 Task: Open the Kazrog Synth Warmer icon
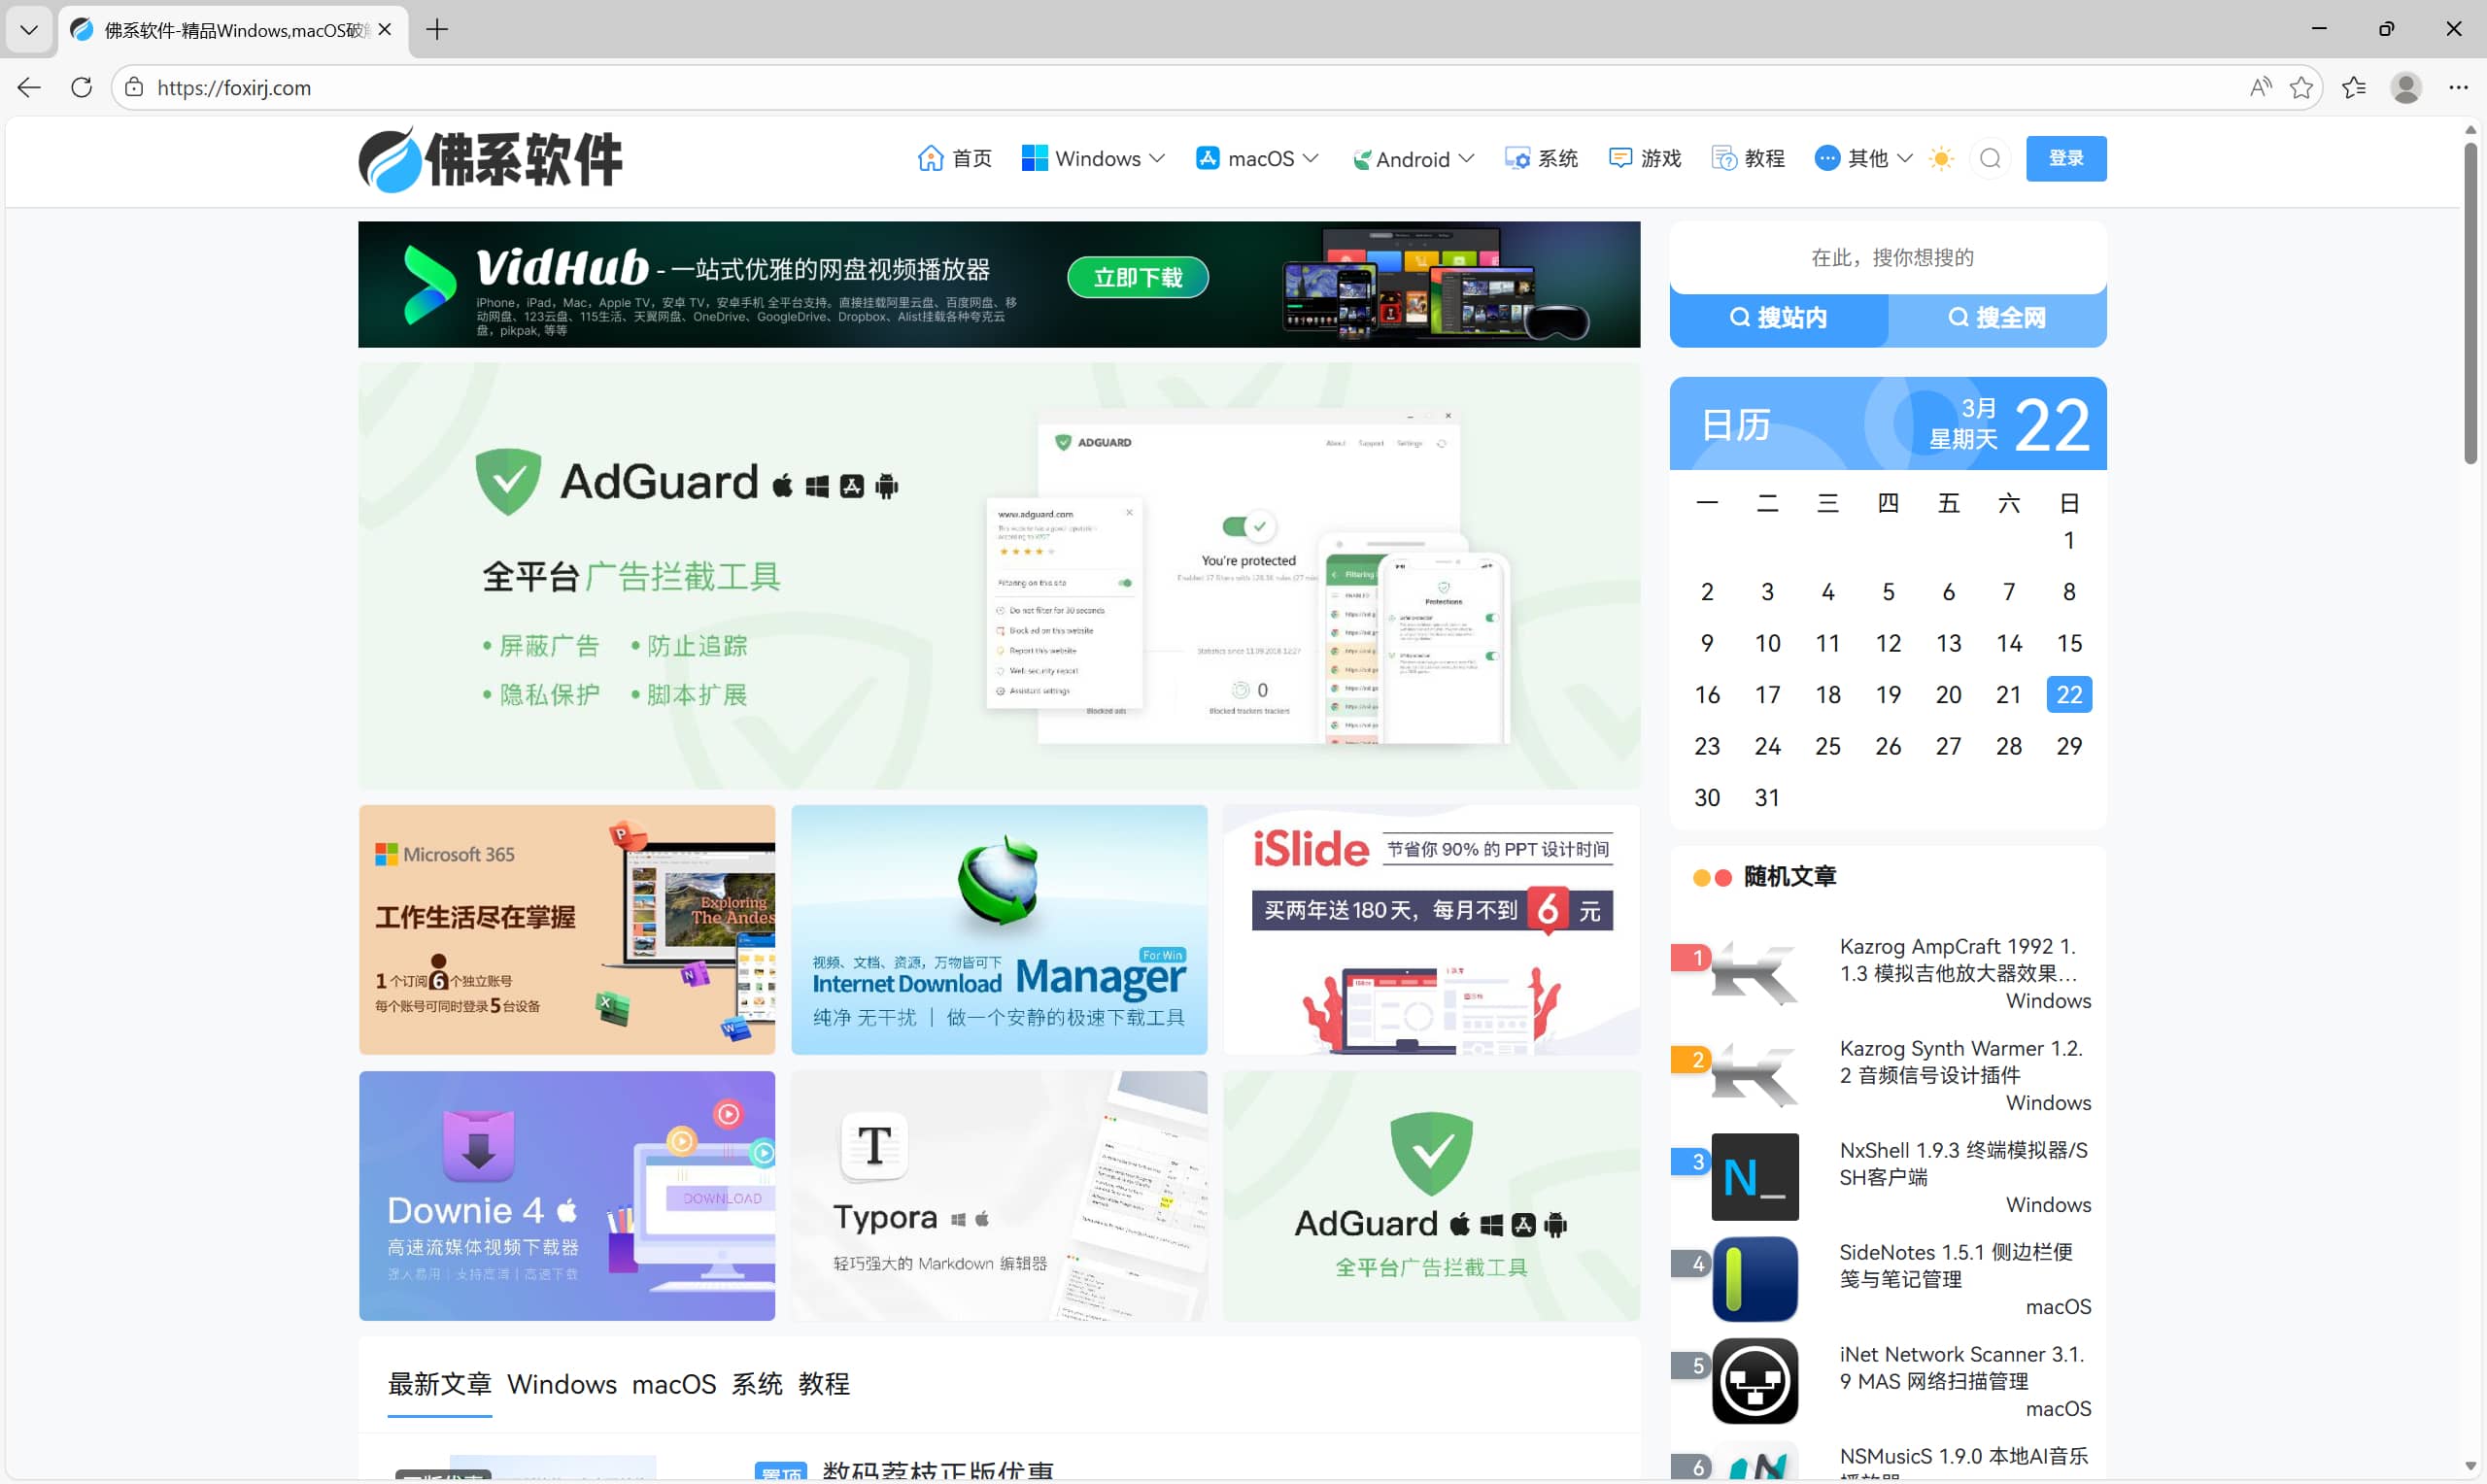click(x=1754, y=1075)
